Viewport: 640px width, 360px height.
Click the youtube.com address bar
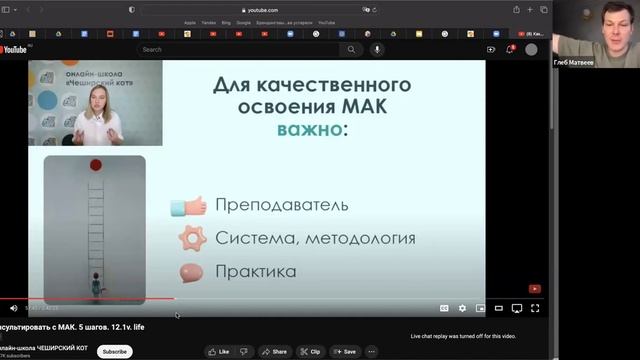(x=260, y=10)
